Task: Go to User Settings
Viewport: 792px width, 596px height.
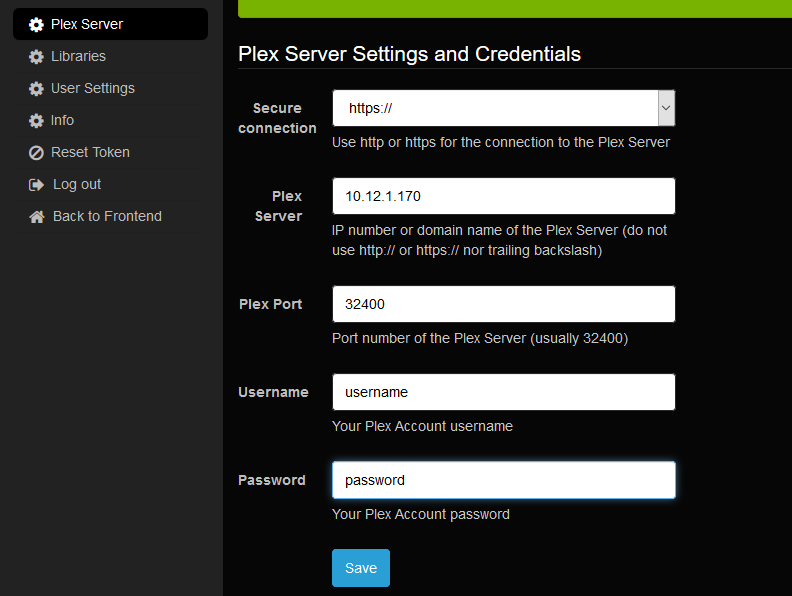Action: tap(111, 88)
